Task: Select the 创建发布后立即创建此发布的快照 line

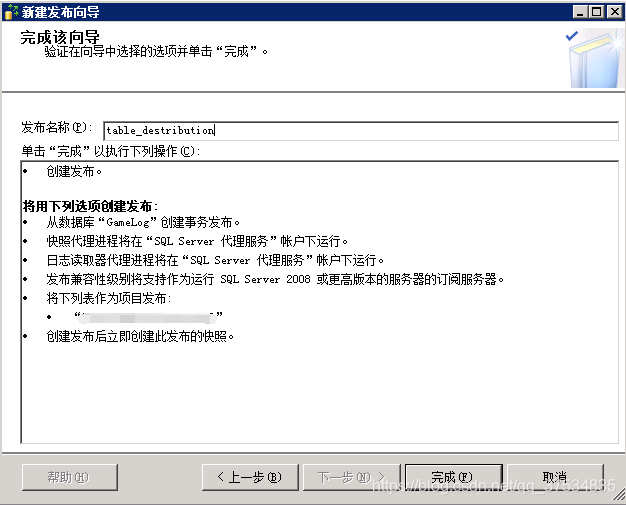Action: pyautogui.click(x=140, y=337)
